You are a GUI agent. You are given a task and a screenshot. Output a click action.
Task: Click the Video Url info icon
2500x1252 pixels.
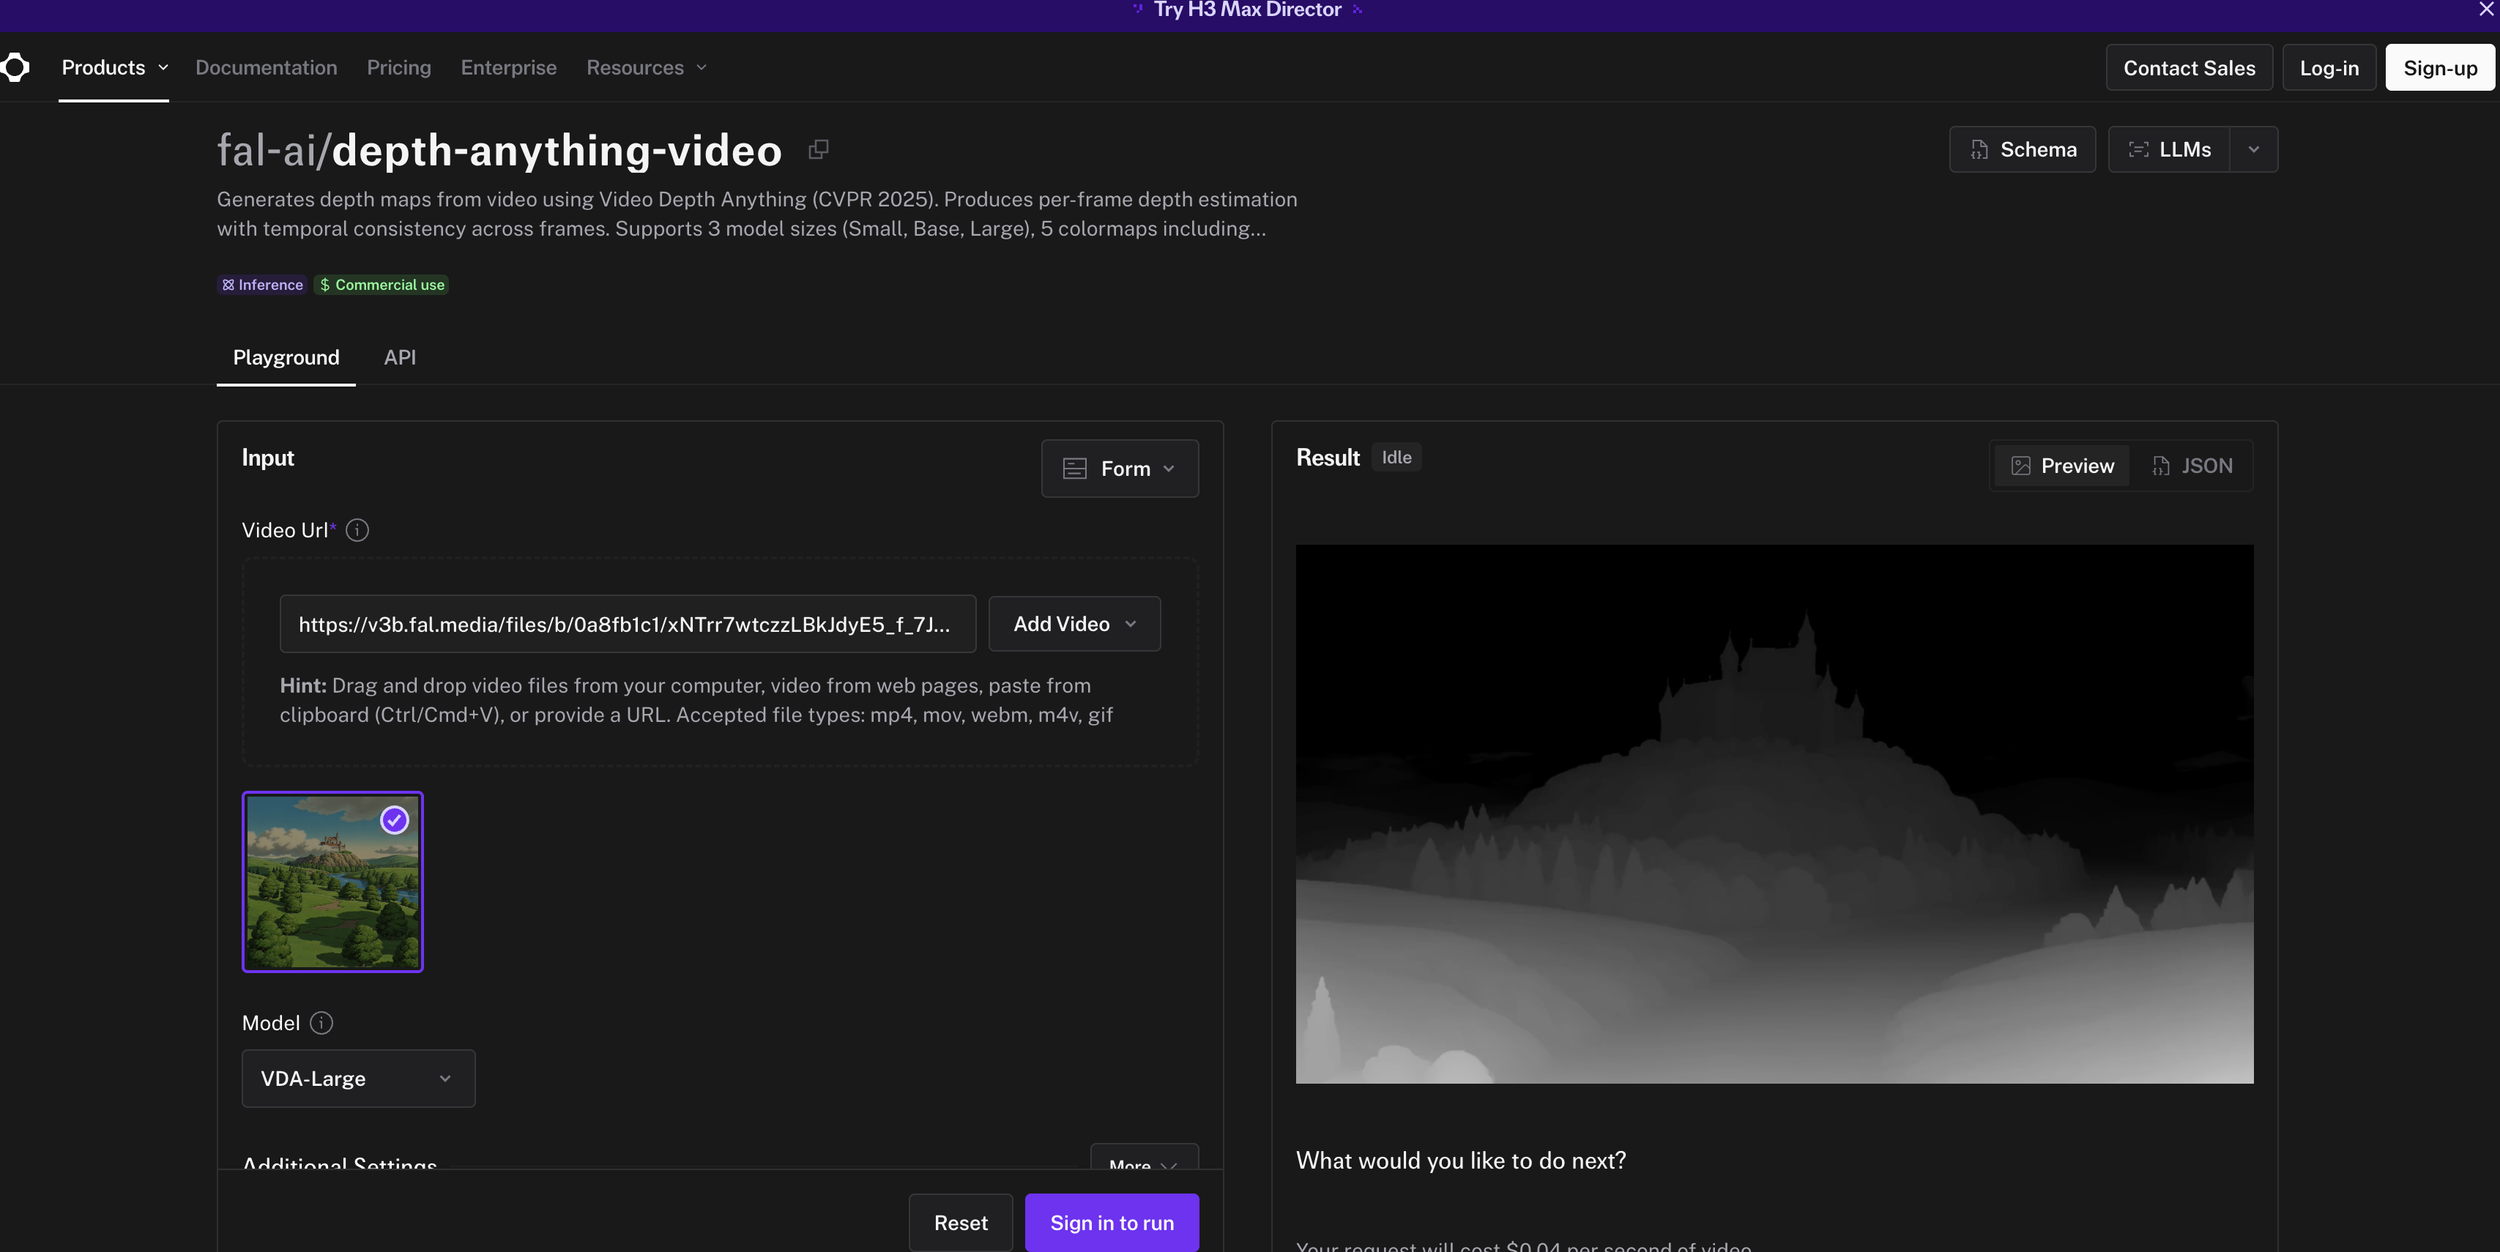coord(357,531)
